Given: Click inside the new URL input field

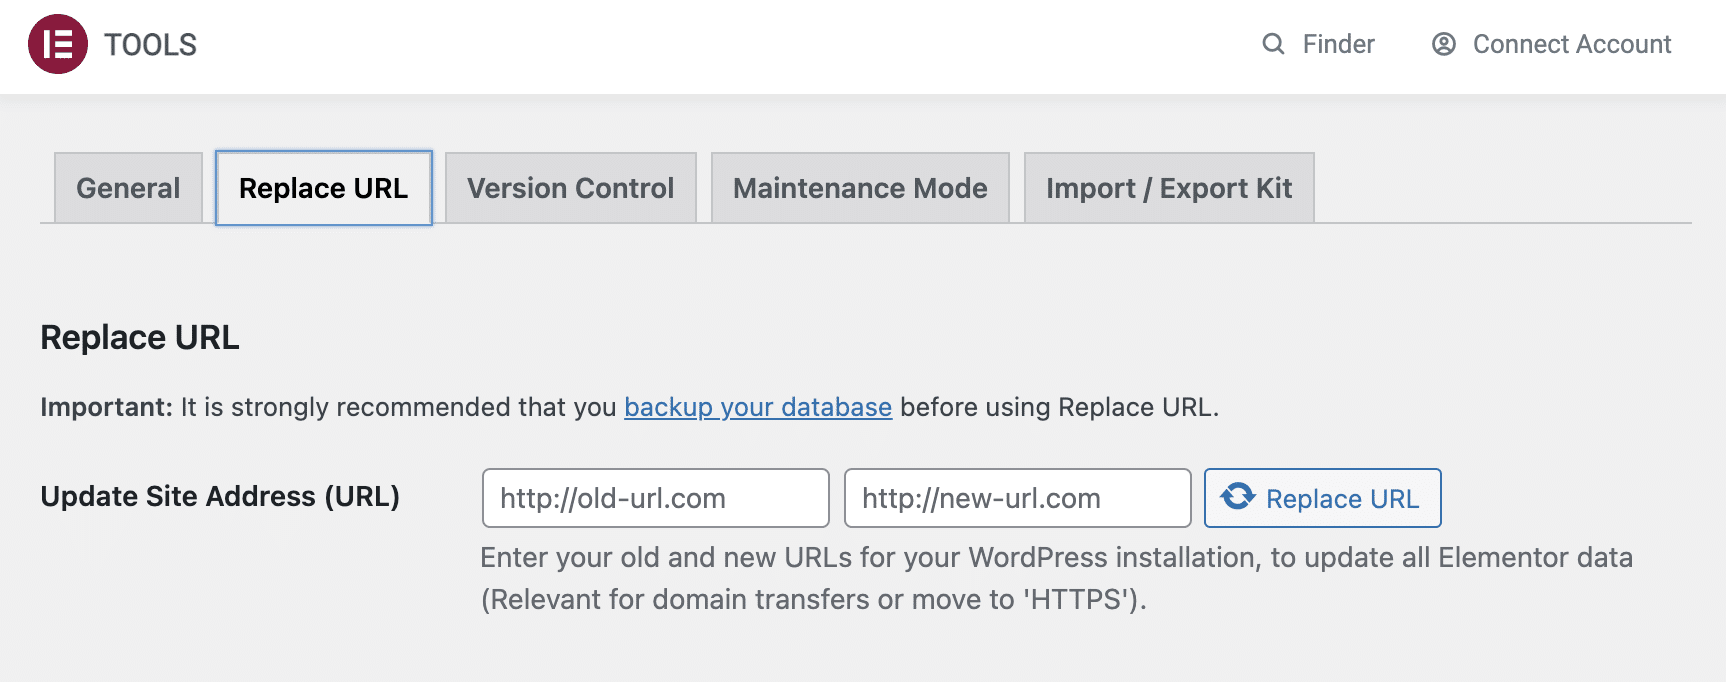Looking at the screenshot, I should click(1017, 498).
